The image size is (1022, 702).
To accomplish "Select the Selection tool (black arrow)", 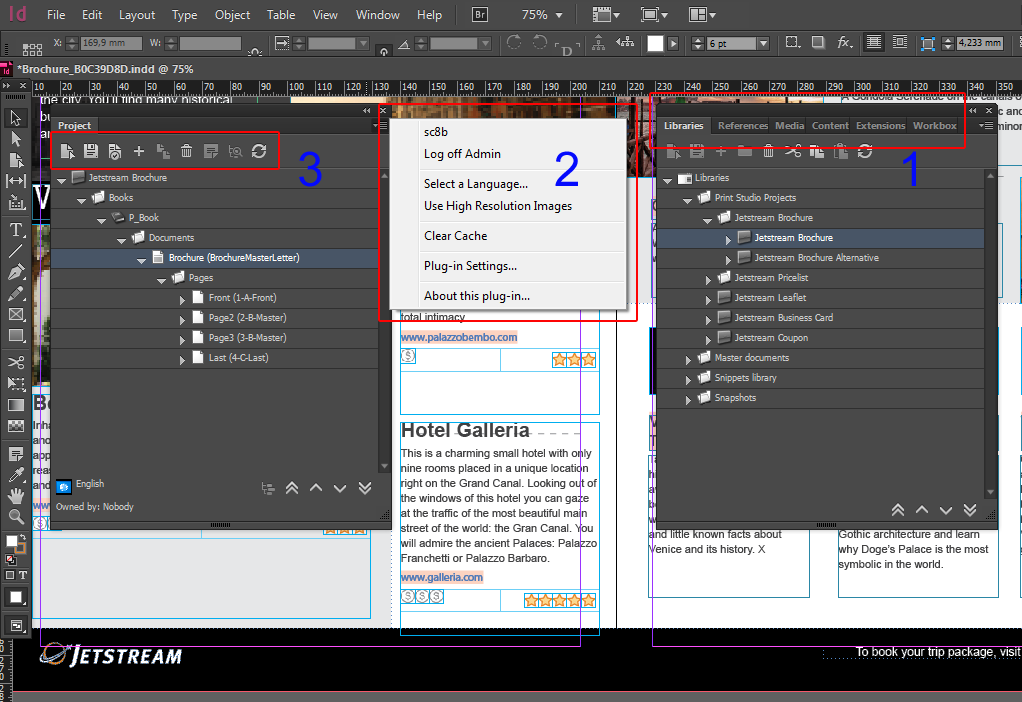I will pos(16,118).
